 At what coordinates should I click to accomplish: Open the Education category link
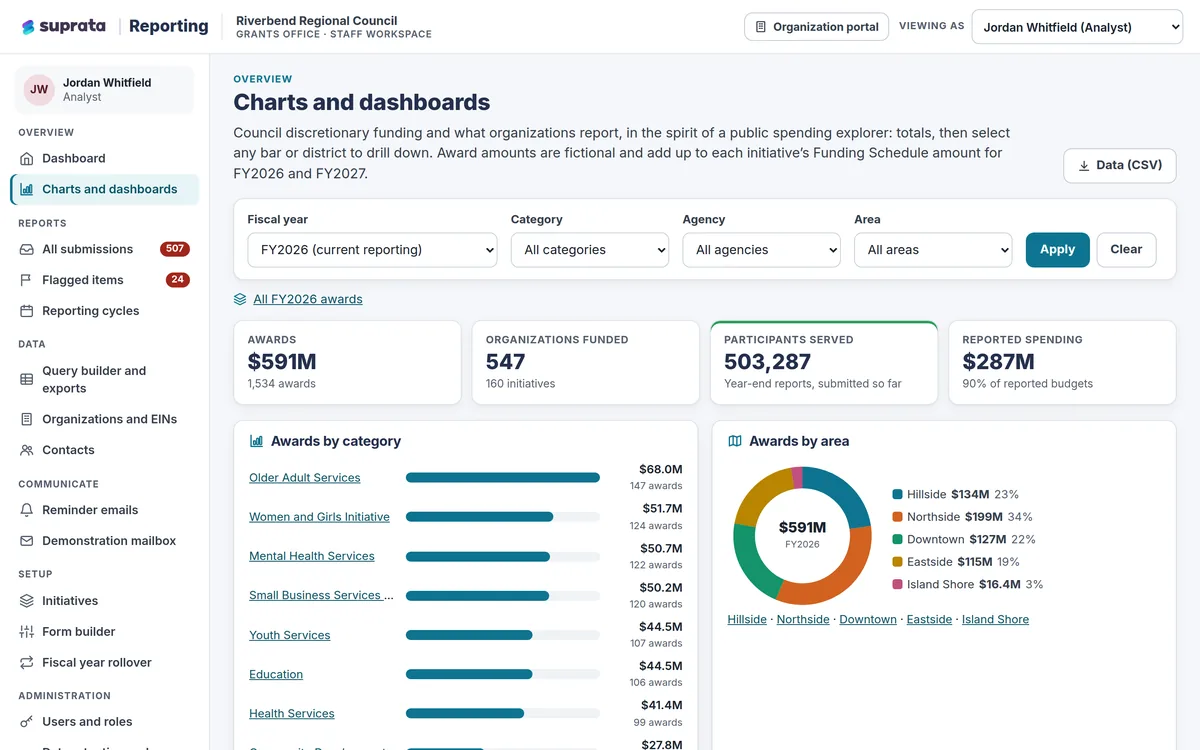click(276, 674)
